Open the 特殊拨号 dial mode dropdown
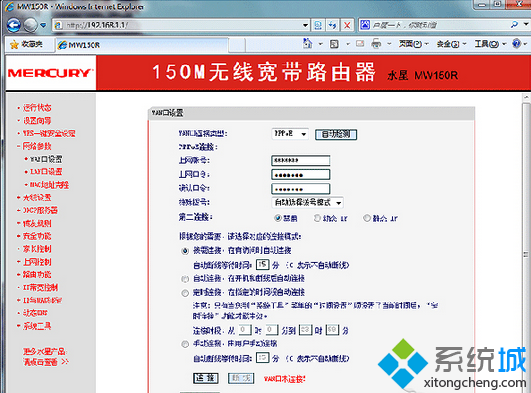The image size is (531, 393). point(307,203)
